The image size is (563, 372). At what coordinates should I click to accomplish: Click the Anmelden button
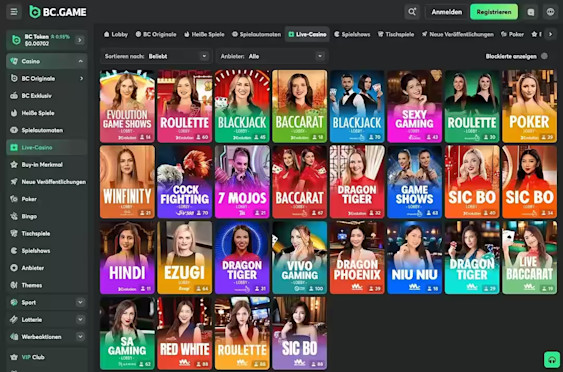[x=447, y=12]
